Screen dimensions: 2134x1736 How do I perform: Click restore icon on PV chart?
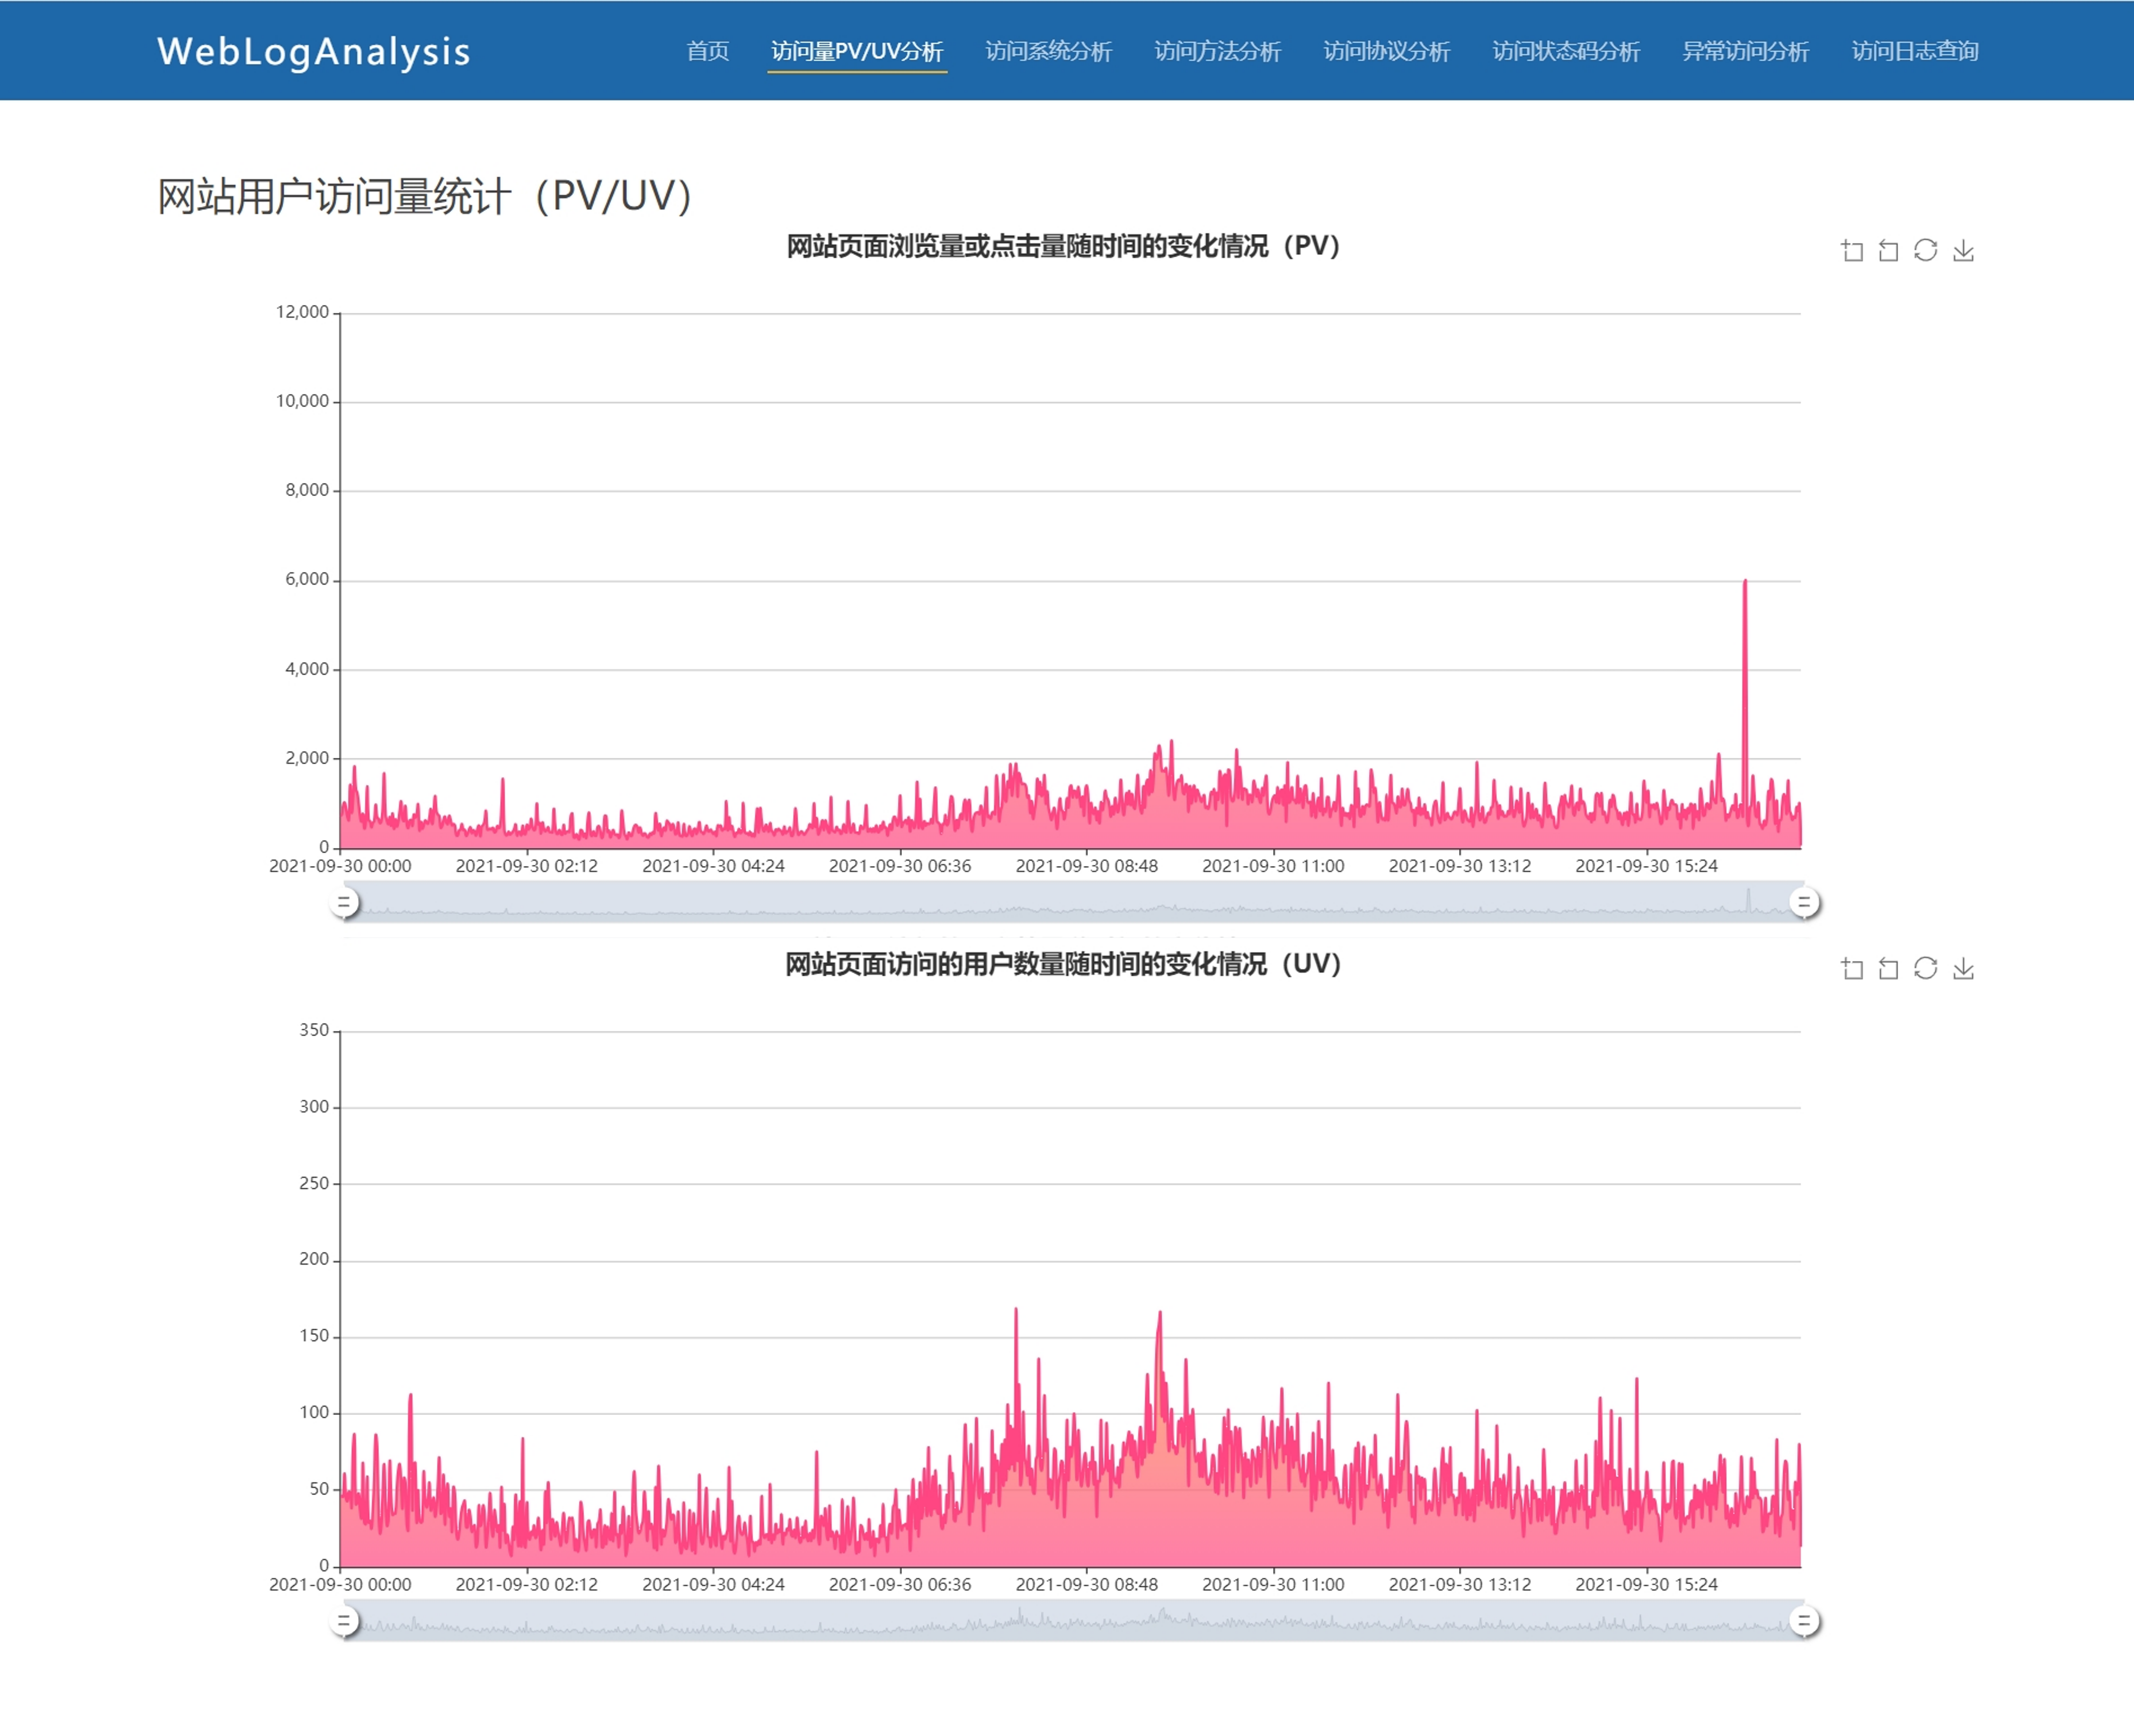pos(1925,251)
